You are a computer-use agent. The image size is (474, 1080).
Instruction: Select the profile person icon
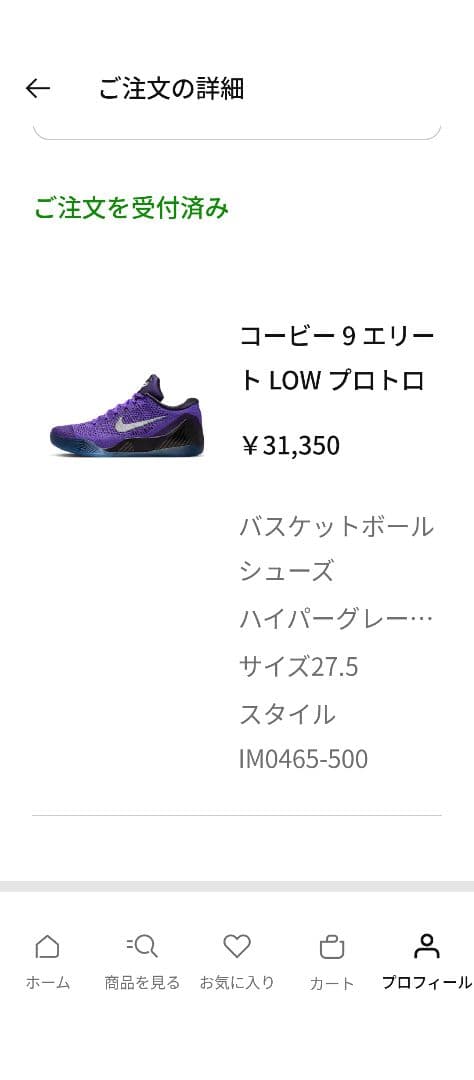coord(426,946)
